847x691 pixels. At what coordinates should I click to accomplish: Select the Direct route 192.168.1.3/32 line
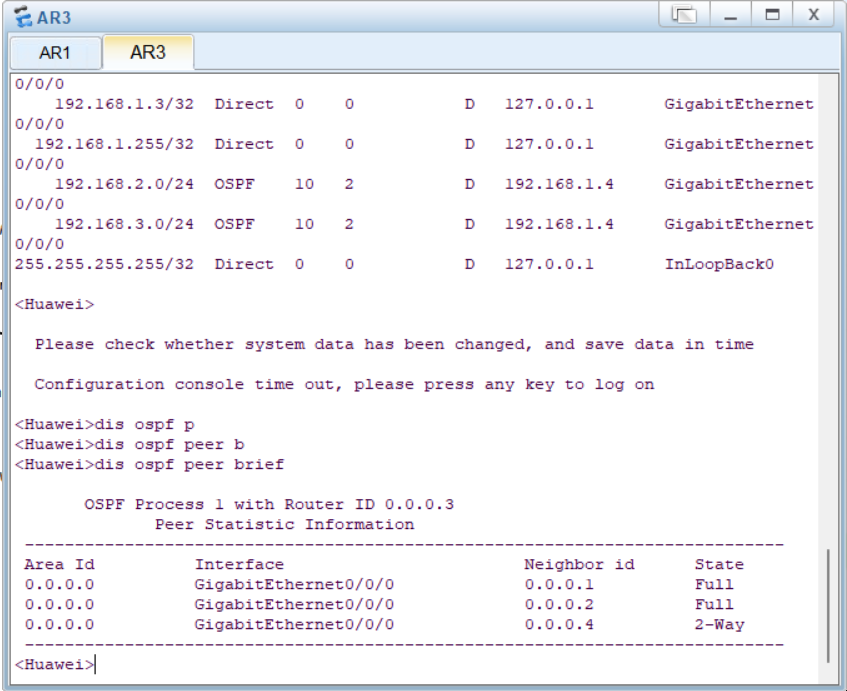(200, 104)
